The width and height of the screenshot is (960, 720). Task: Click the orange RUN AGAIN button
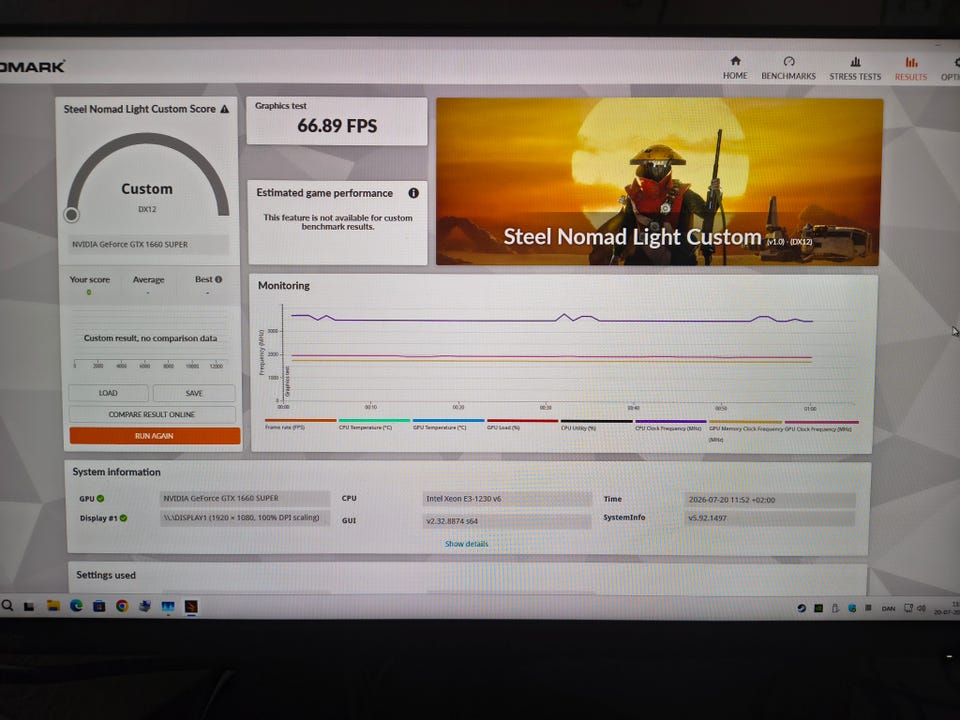(154, 436)
